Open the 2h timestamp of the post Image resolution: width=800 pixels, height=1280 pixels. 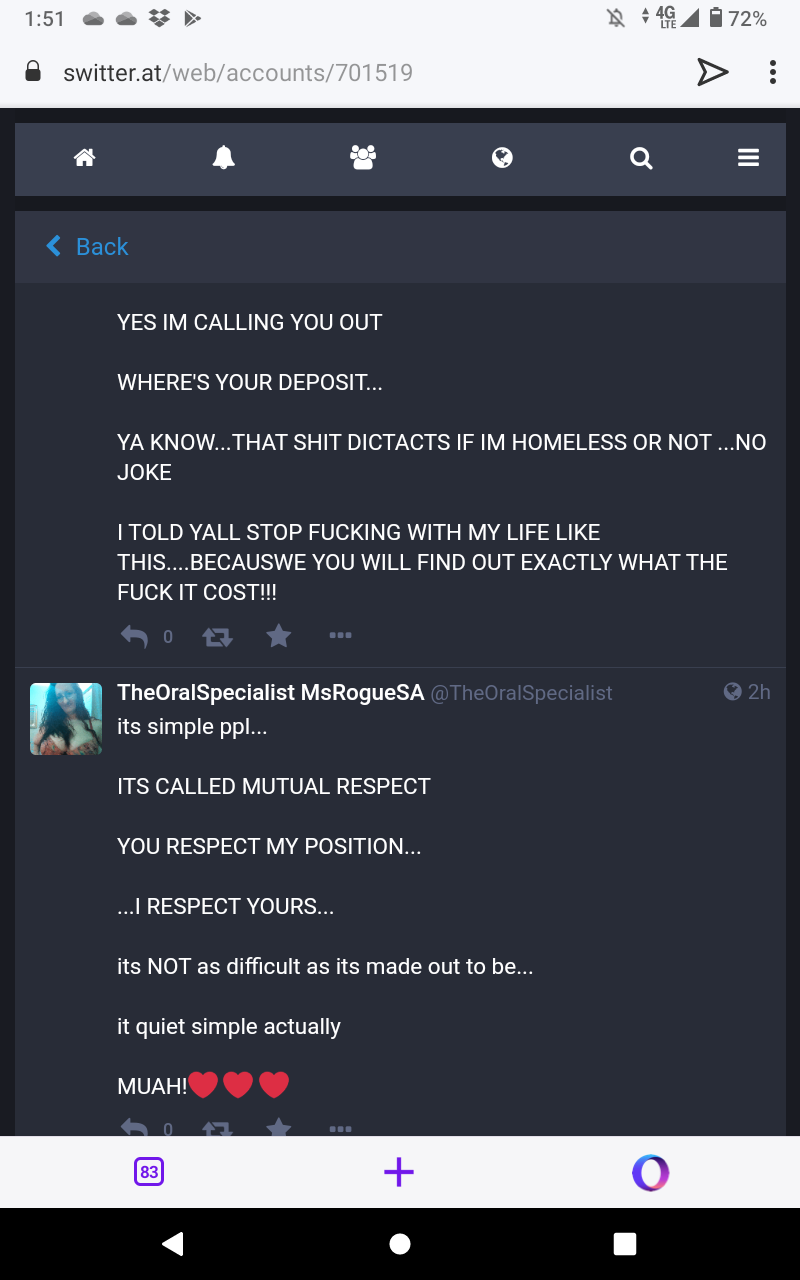coord(758,692)
